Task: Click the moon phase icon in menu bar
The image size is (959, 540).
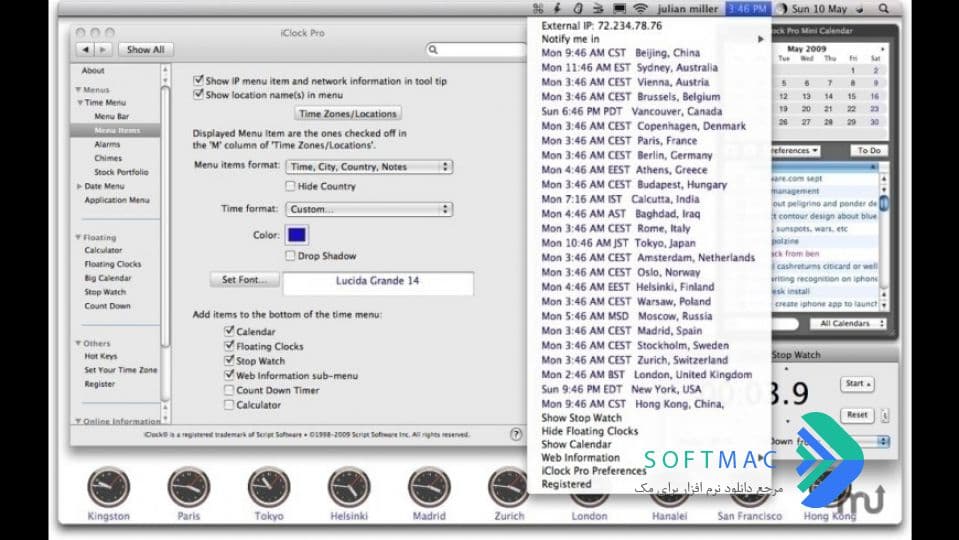Action: [782, 9]
